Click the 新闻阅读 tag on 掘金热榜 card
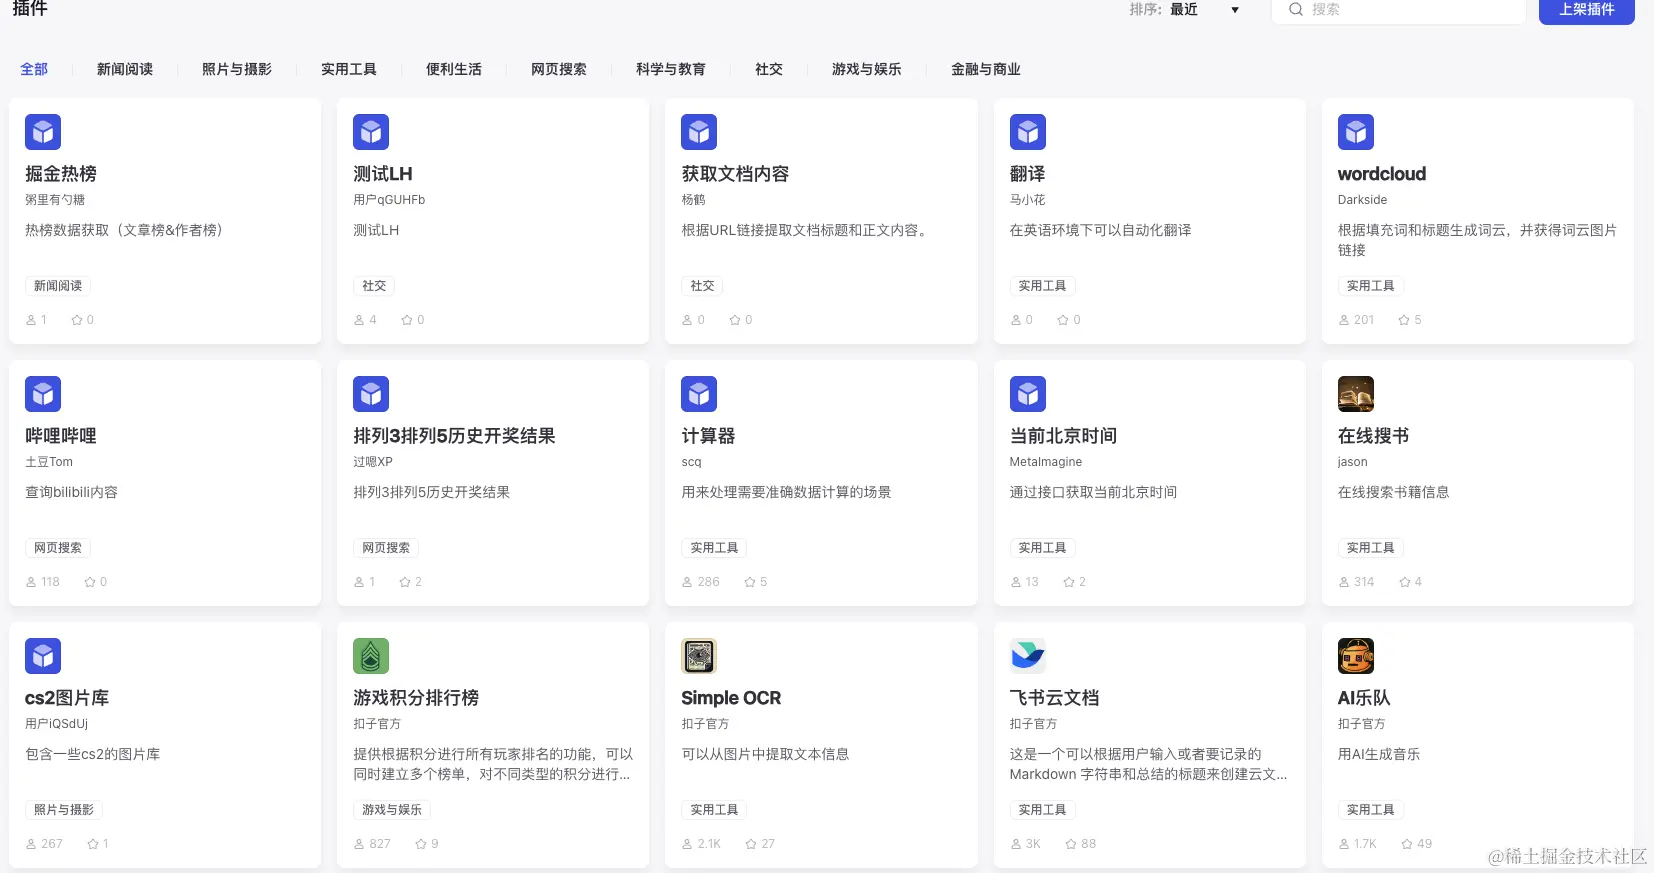Viewport: 1654px width, 873px height. click(x=58, y=286)
